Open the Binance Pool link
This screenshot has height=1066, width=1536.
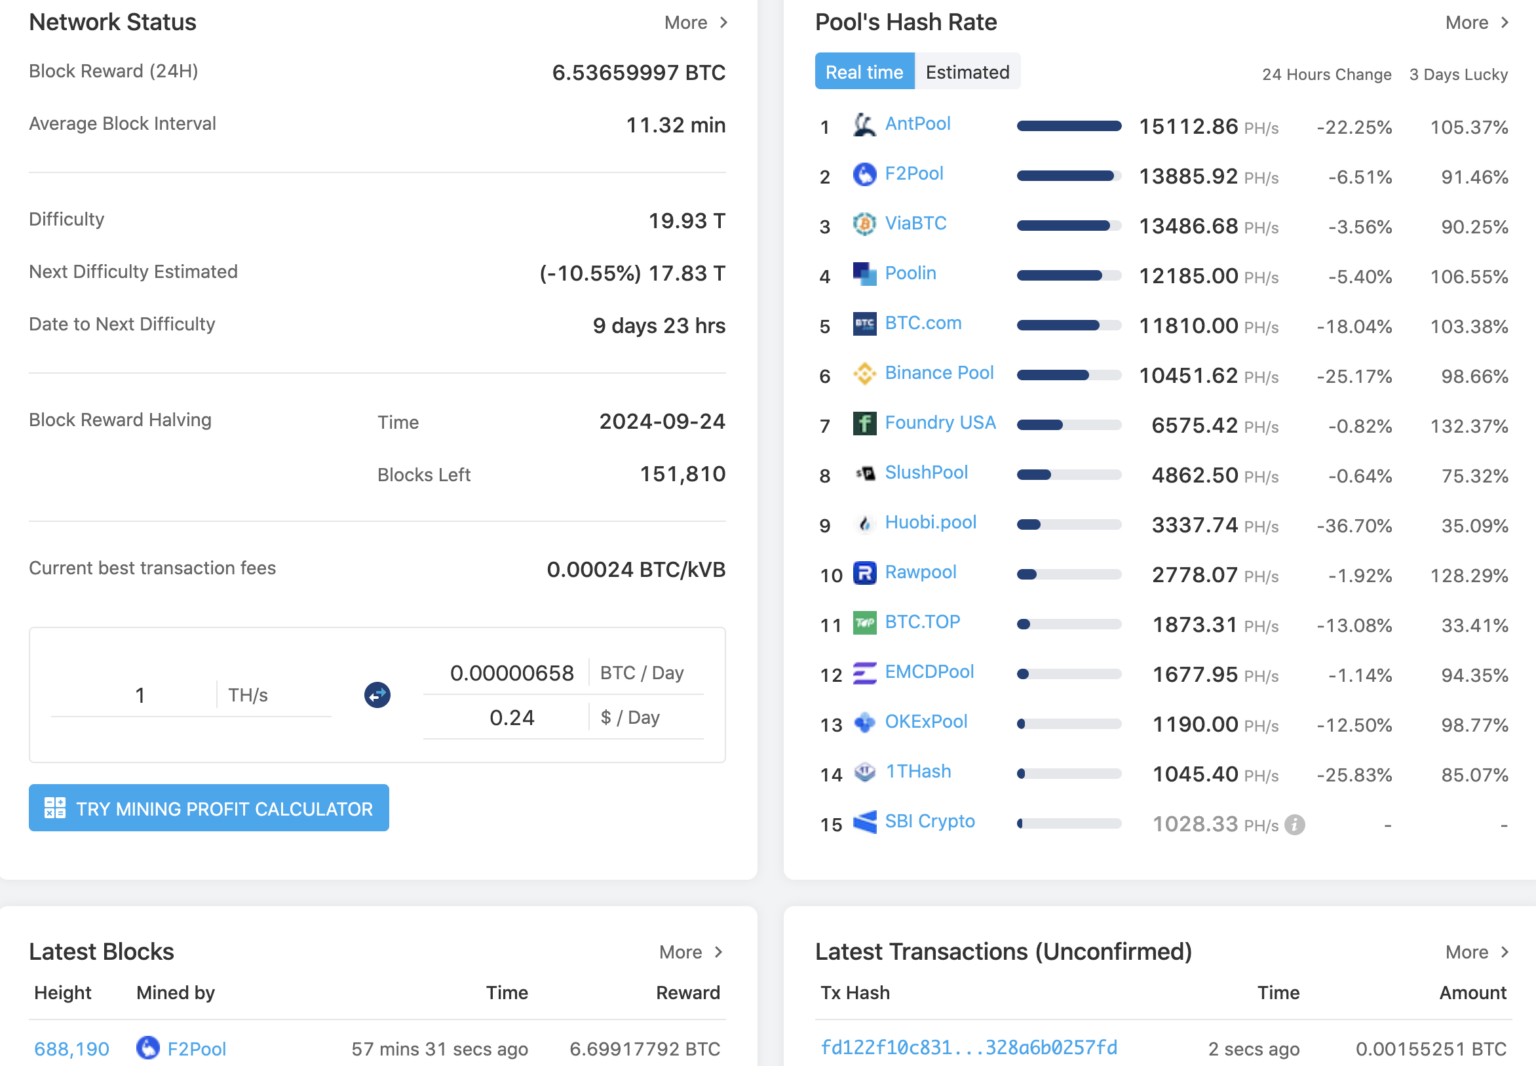tap(939, 373)
